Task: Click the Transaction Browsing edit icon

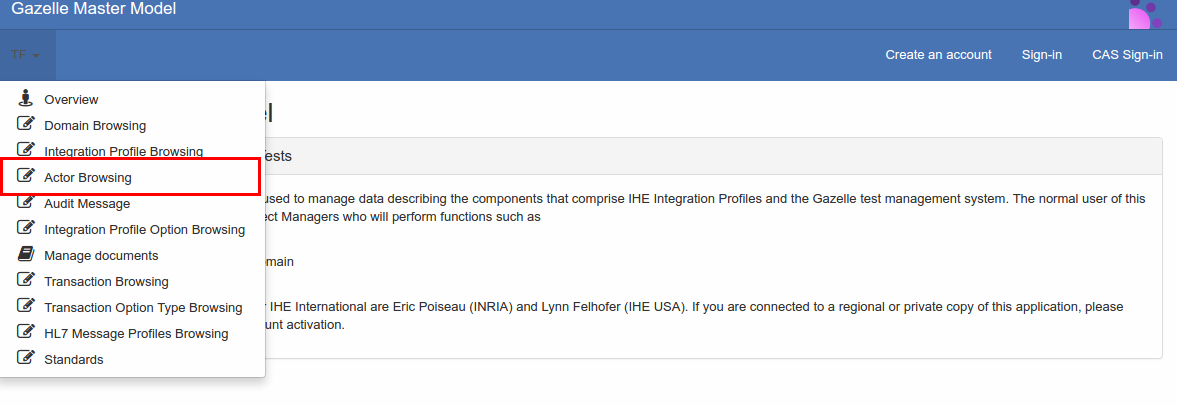Action: [x=26, y=281]
